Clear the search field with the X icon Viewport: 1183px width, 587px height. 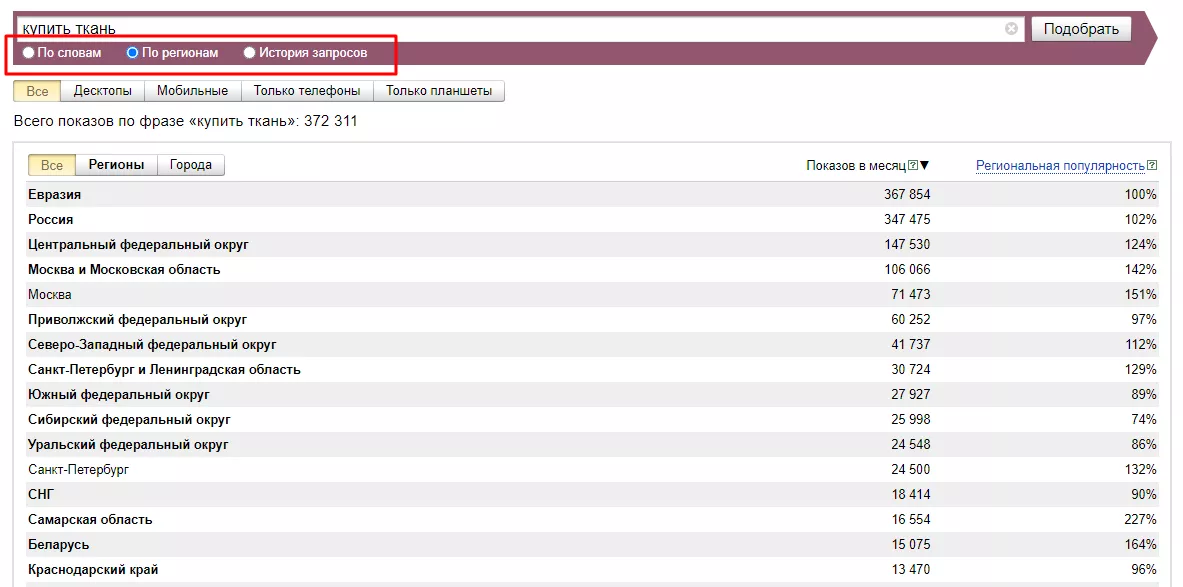1011,29
